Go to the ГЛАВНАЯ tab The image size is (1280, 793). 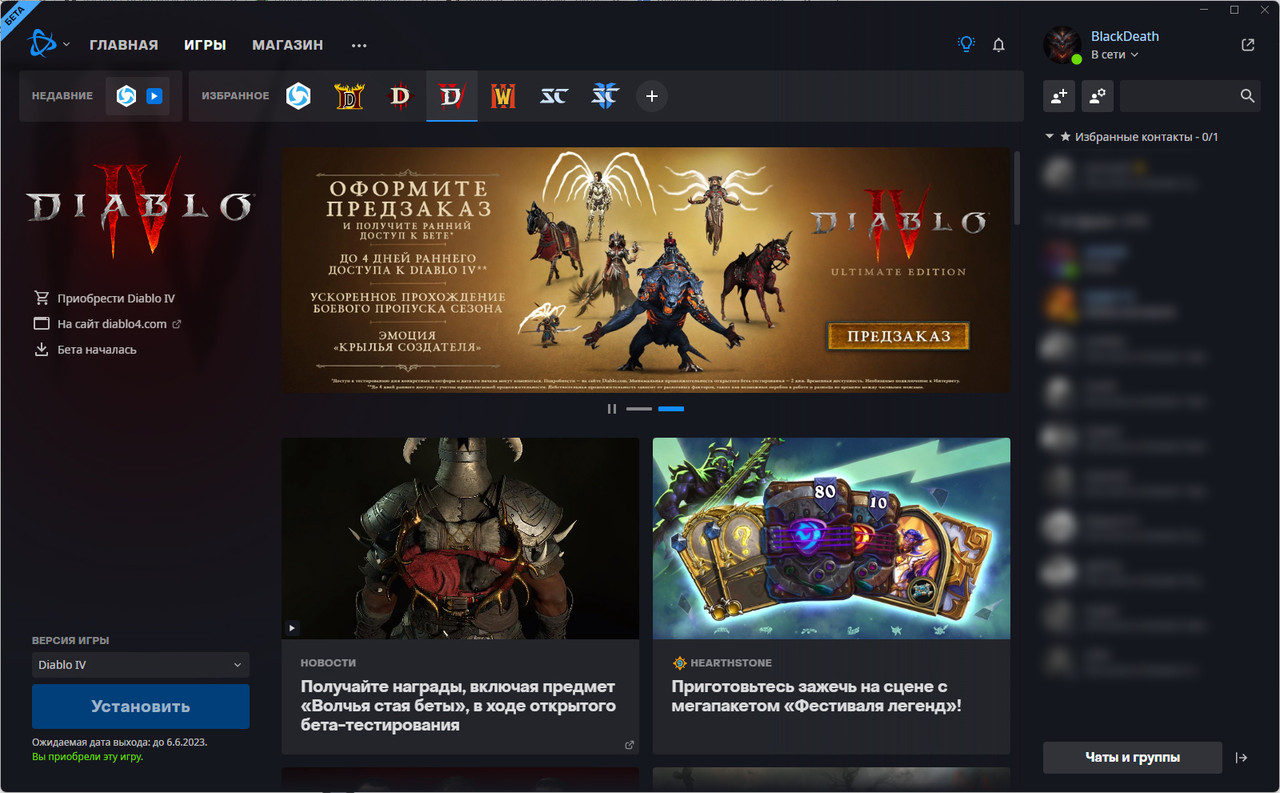pos(124,45)
